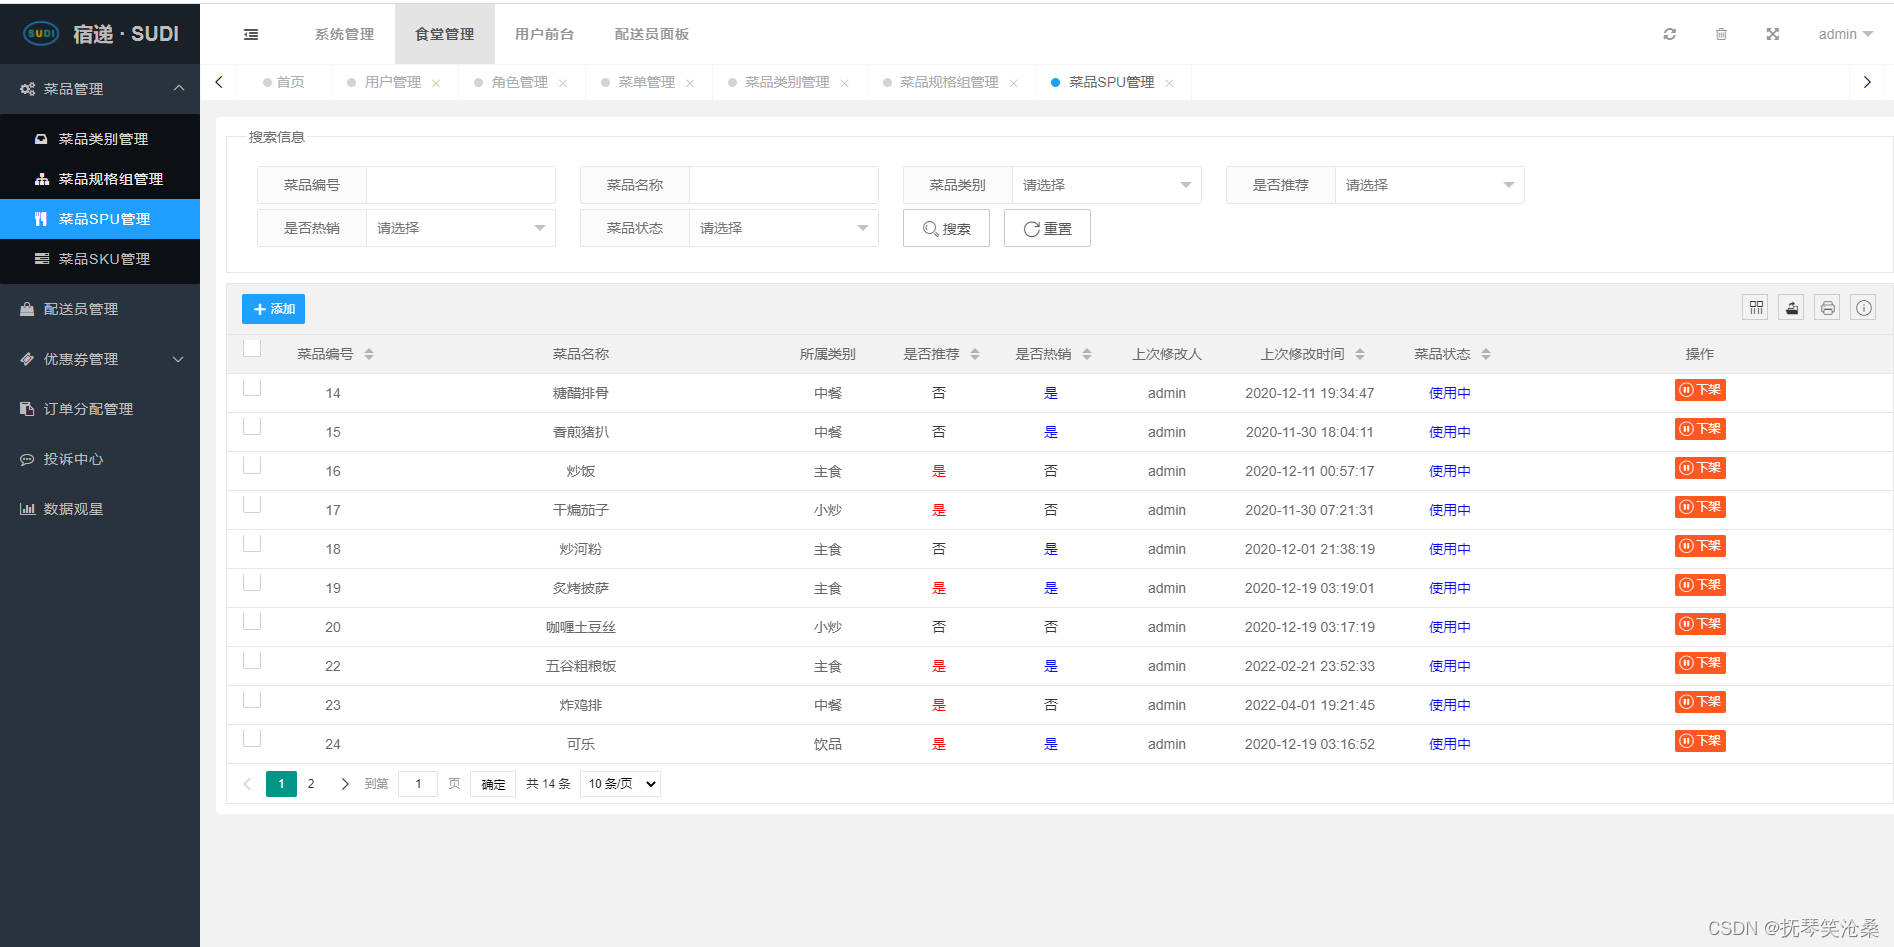Collapse the 菜品管理 sidebar group
The image size is (1894, 947).
click(x=100, y=89)
